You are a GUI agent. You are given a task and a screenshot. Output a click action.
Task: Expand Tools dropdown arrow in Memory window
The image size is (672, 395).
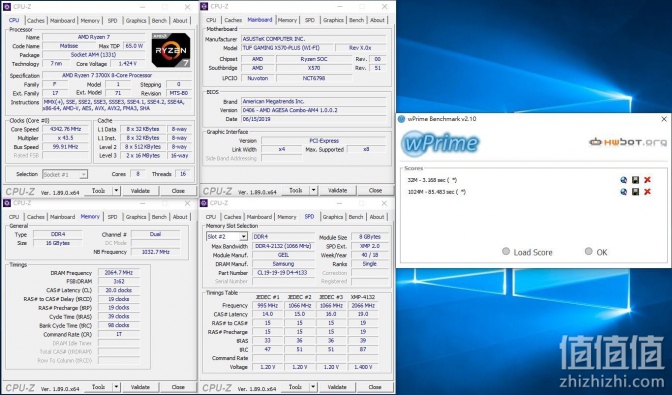[x=116, y=387]
